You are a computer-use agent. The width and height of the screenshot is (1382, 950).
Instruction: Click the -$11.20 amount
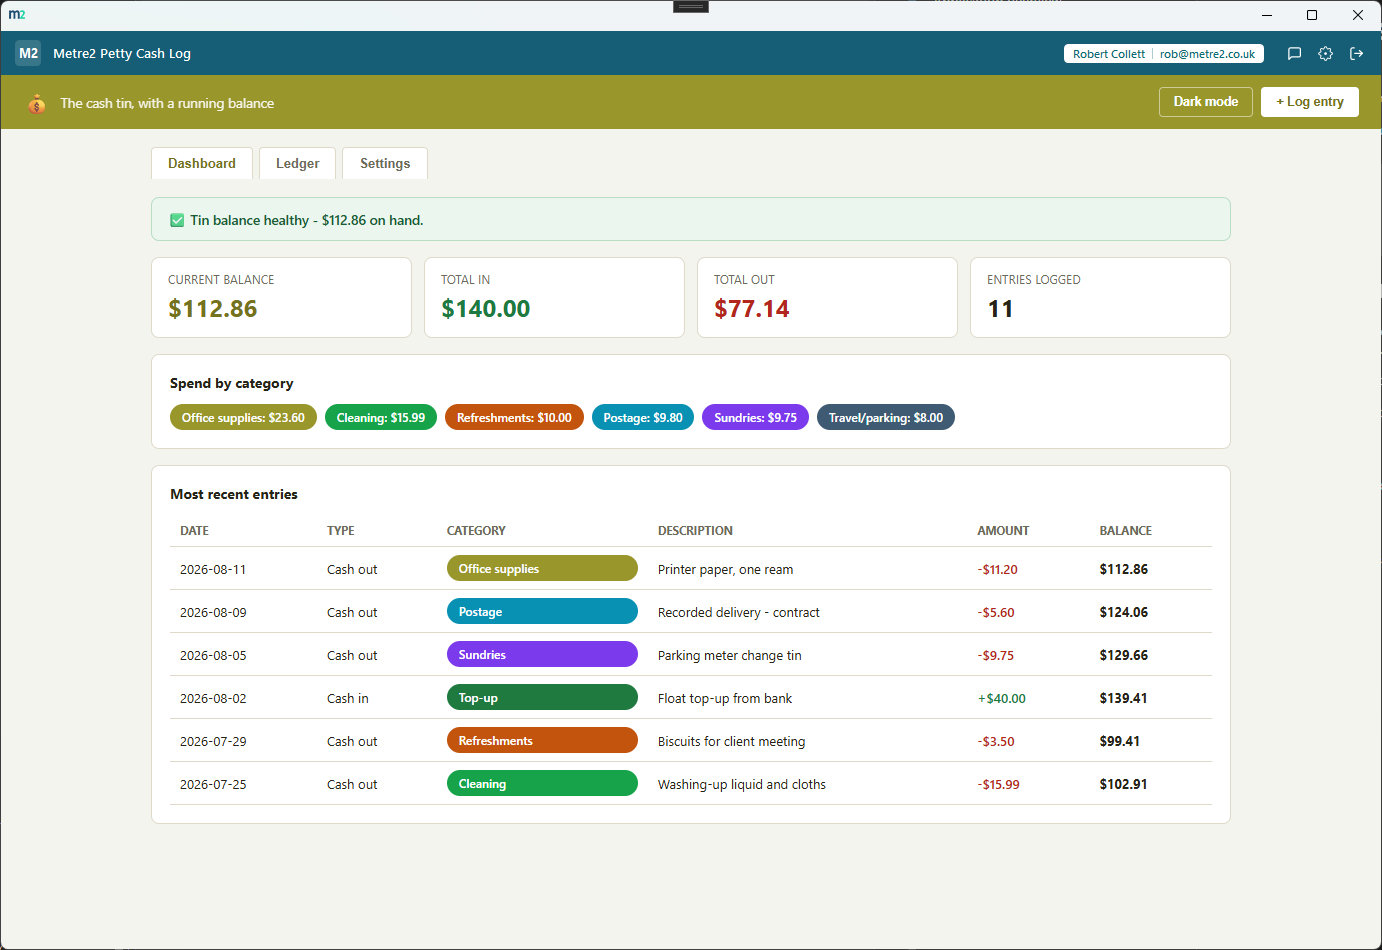tap(997, 569)
